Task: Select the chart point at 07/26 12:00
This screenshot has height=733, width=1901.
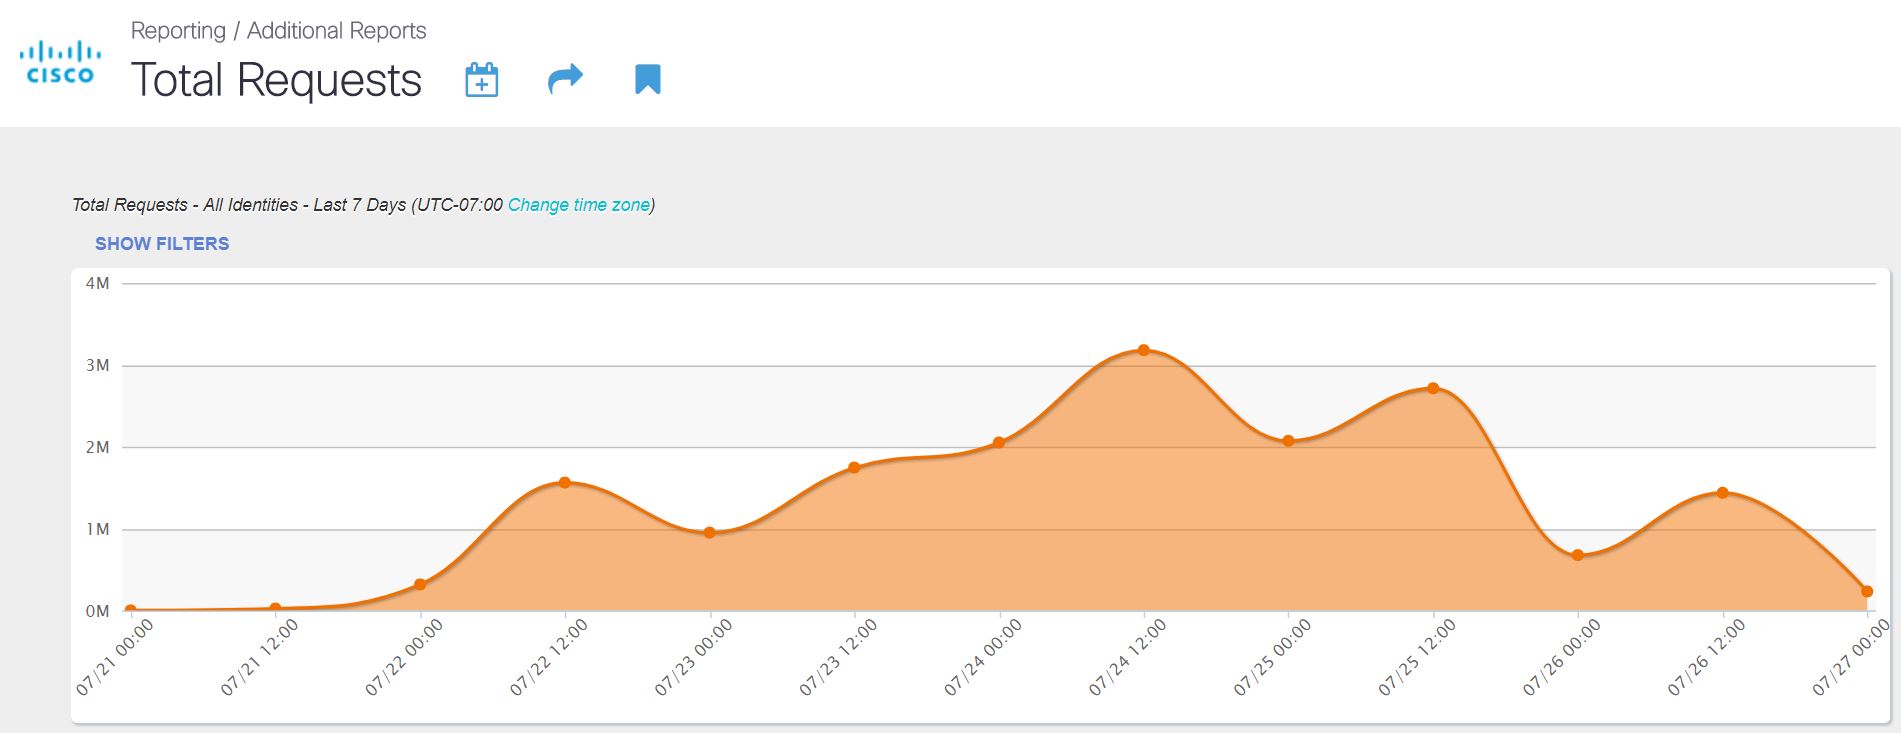Action: [x=1723, y=492]
